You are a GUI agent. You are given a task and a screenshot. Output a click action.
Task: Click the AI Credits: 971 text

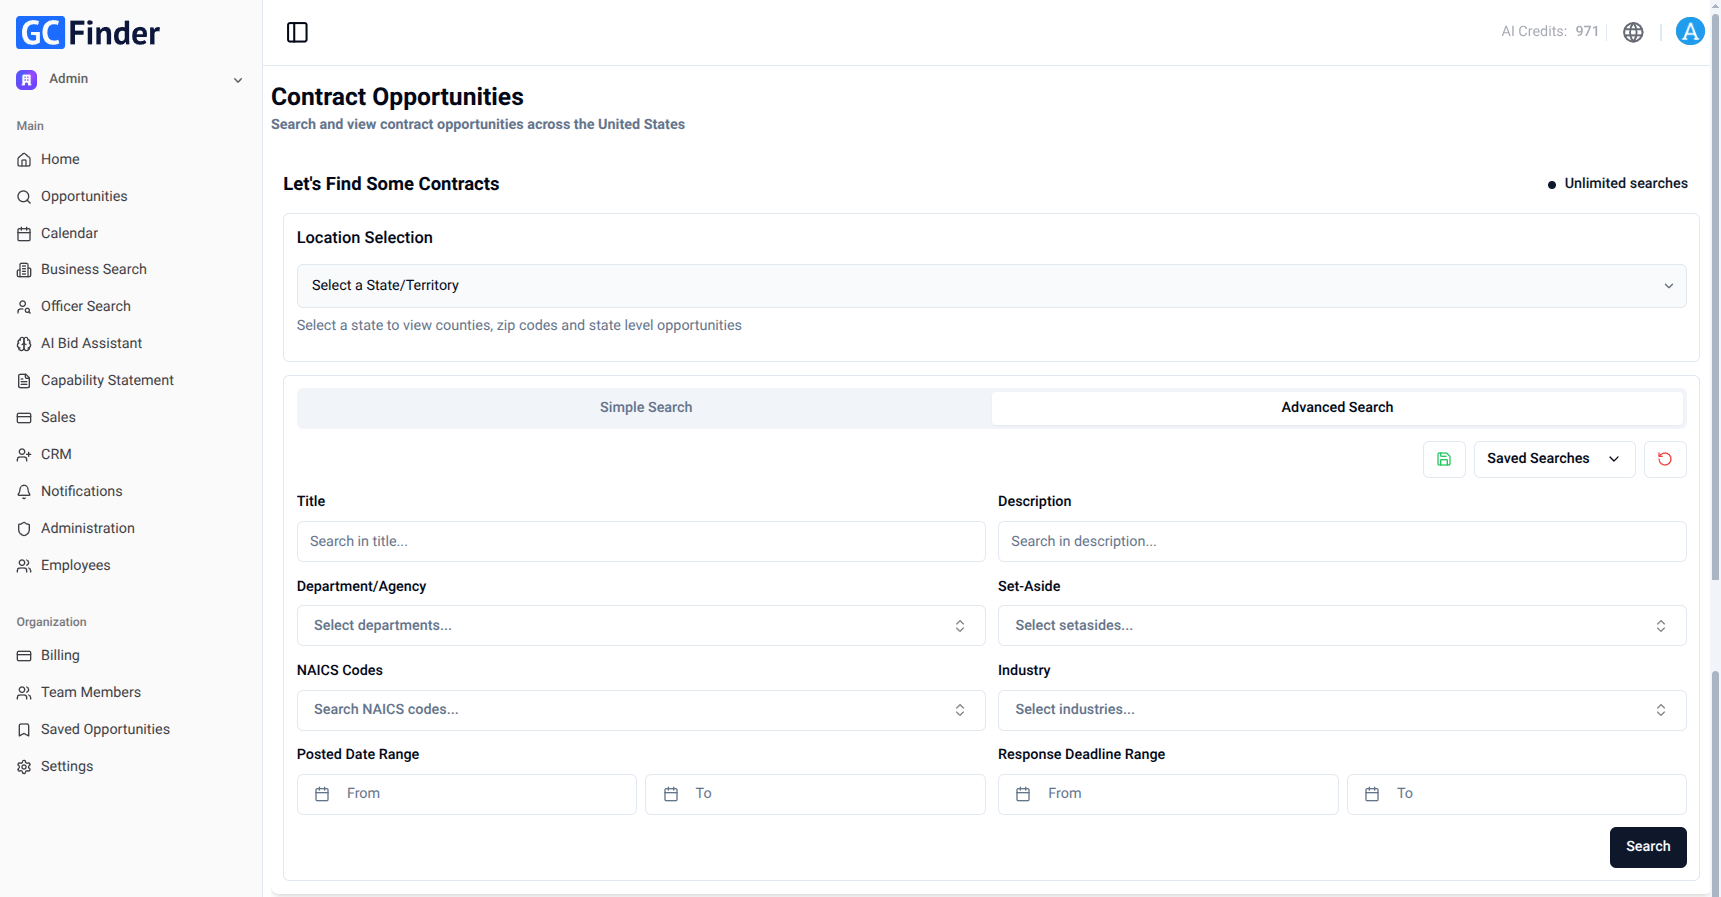tap(1550, 32)
